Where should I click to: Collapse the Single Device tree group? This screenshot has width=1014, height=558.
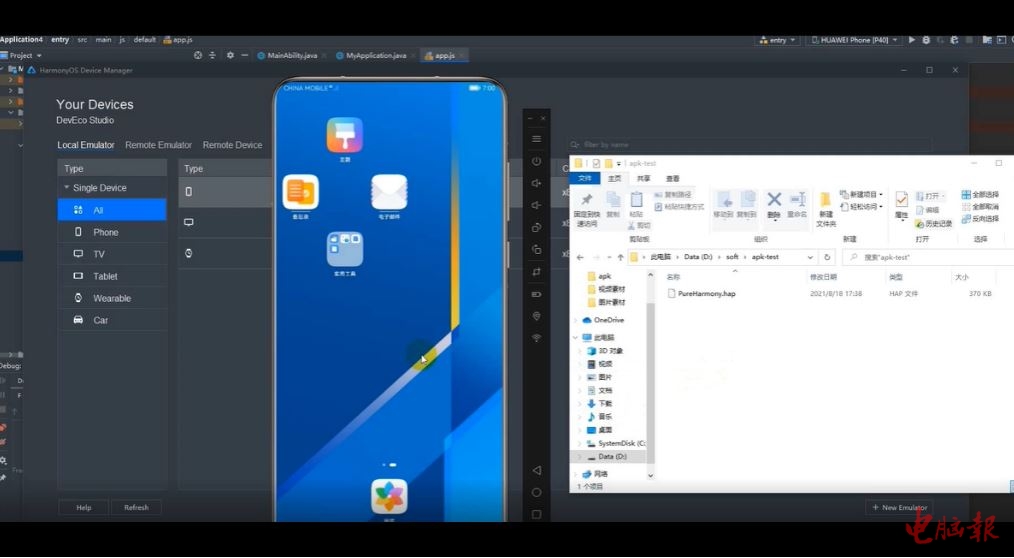(x=67, y=188)
